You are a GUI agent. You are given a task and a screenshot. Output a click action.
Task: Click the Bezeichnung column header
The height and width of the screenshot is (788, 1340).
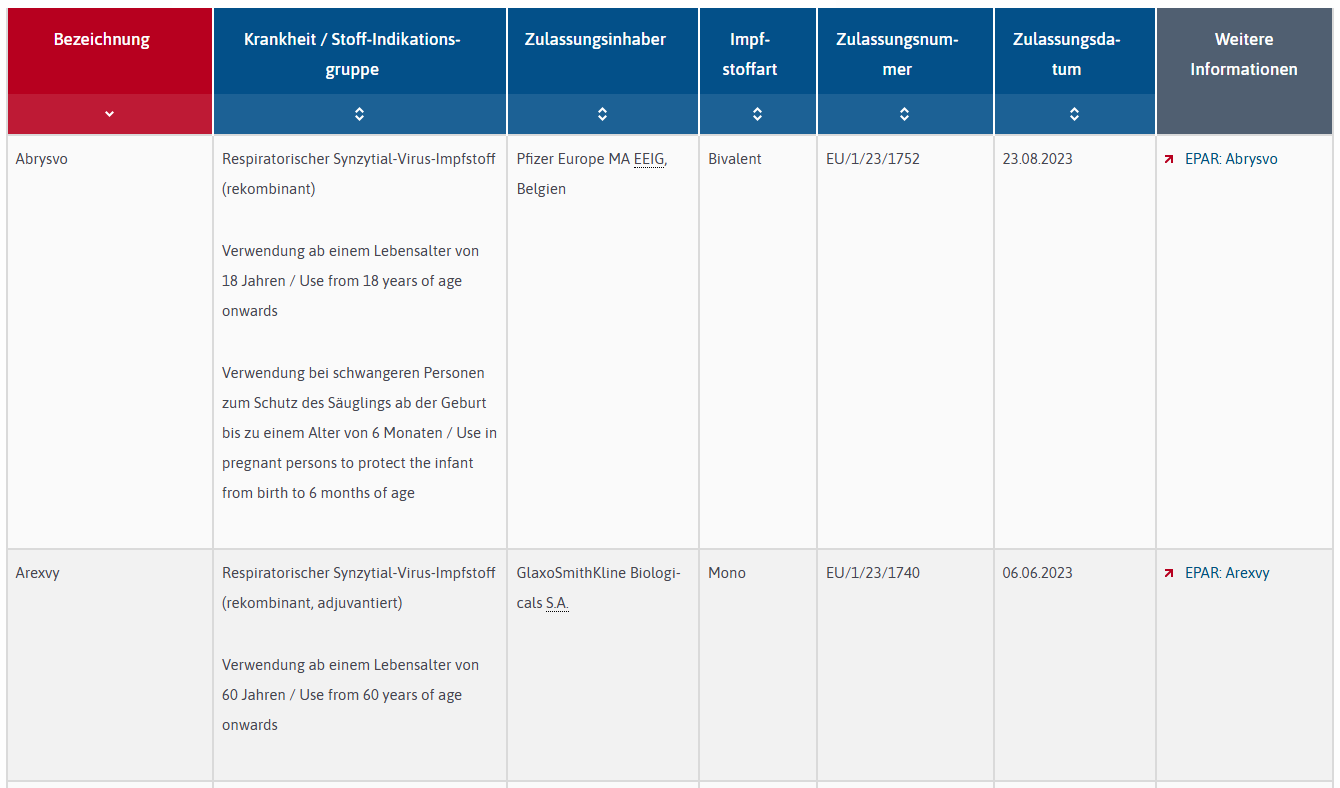tap(102, 40)
